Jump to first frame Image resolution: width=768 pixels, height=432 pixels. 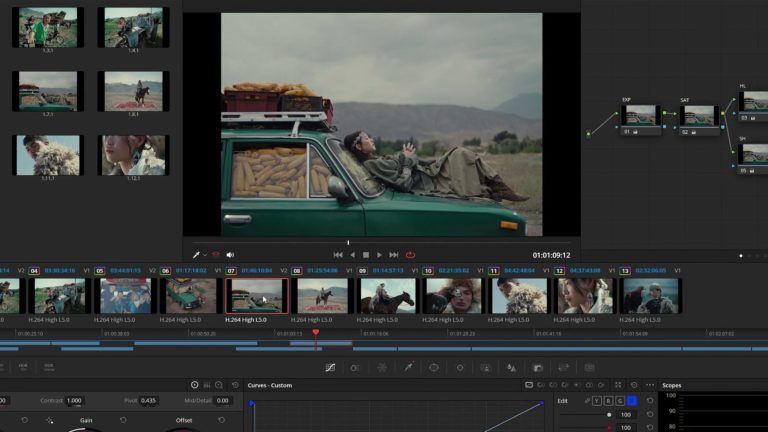click(x=338, y=255)
